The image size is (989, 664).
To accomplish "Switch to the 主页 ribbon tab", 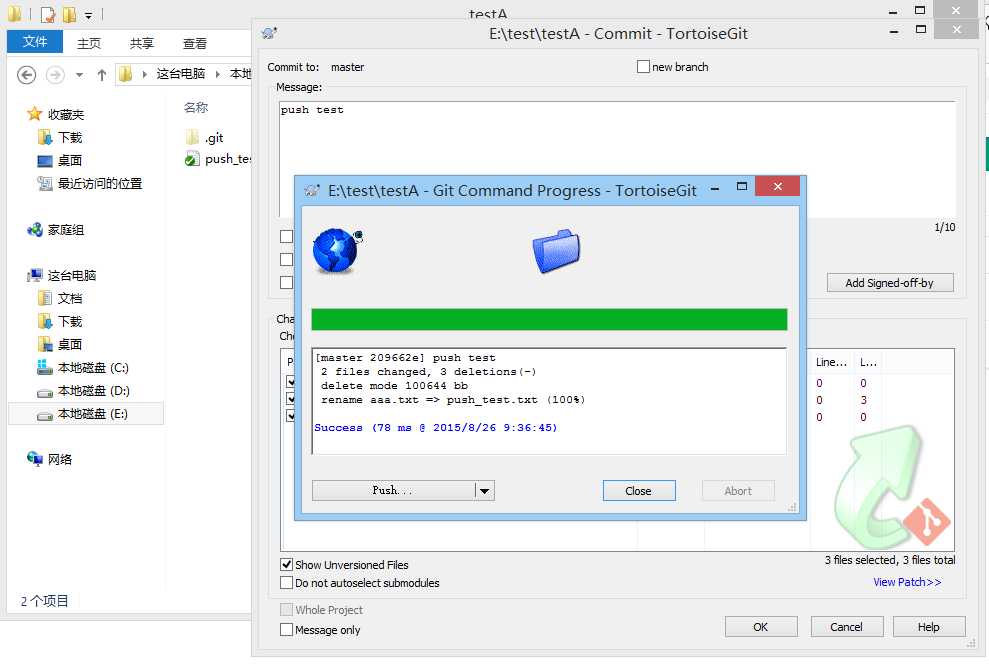I will point(88,43).
